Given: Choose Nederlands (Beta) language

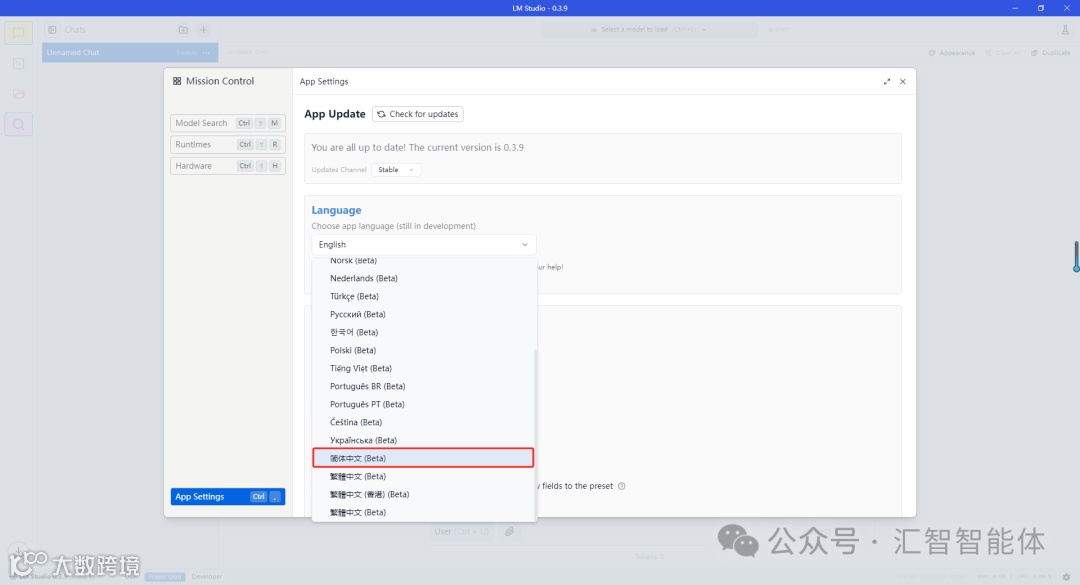Looking at the screenshot, I should (424, 278).
